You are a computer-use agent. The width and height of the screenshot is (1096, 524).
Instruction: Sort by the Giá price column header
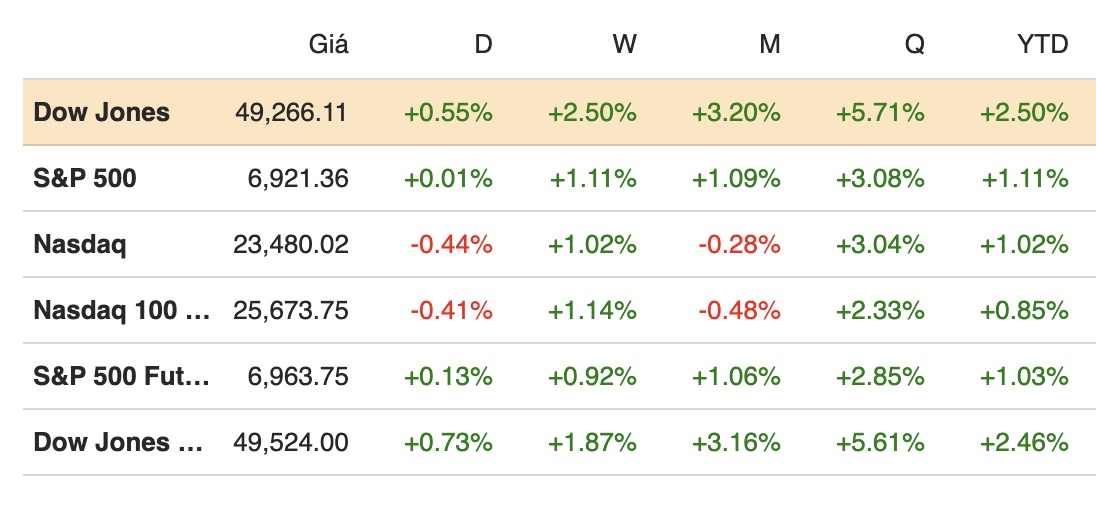point(329,45)
